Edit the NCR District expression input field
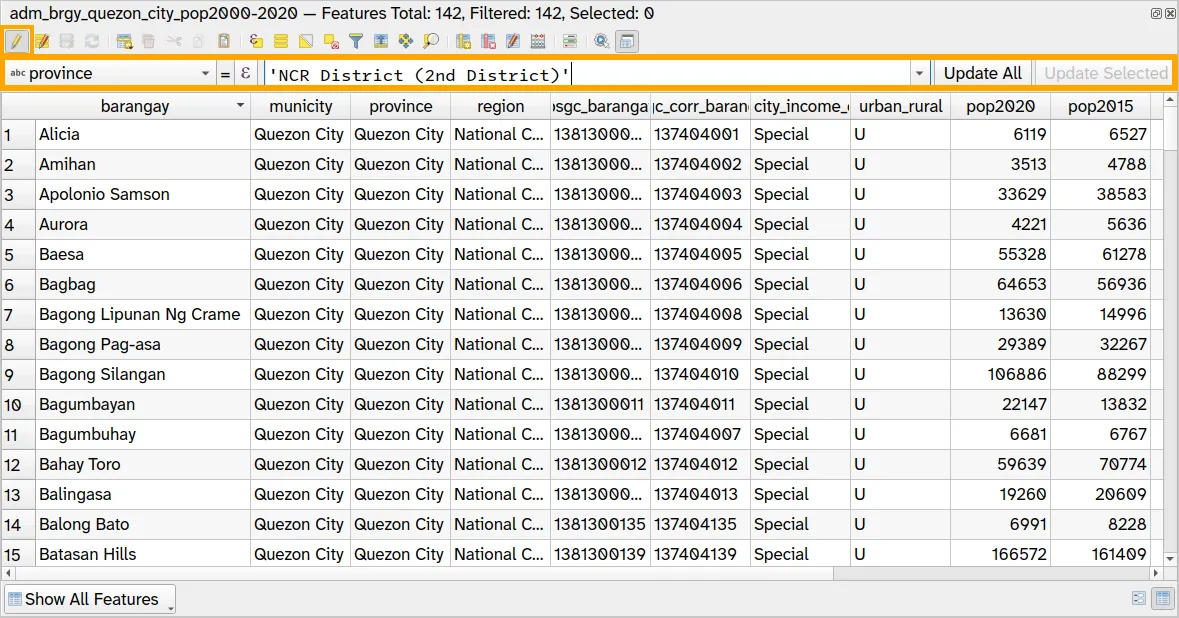1179x618 pixels. point(580,73)
